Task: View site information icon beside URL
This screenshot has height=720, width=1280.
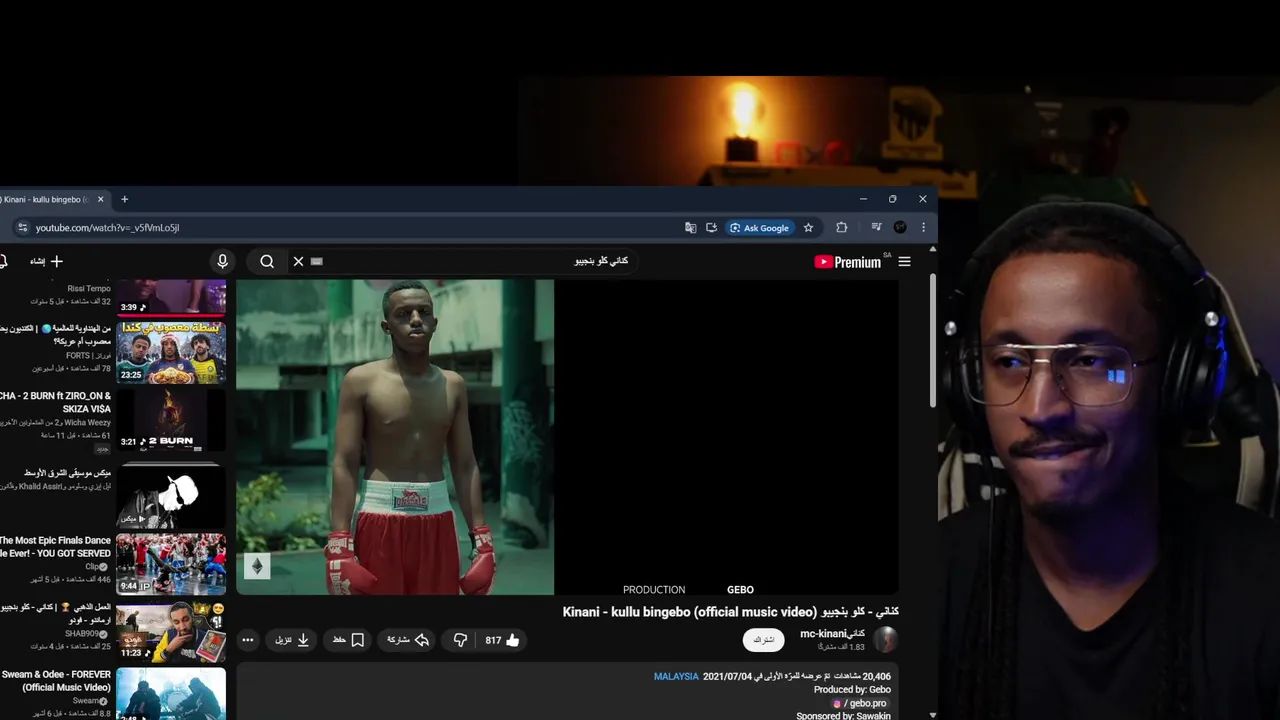Action: pyautogui.click(x=23, y=228)
